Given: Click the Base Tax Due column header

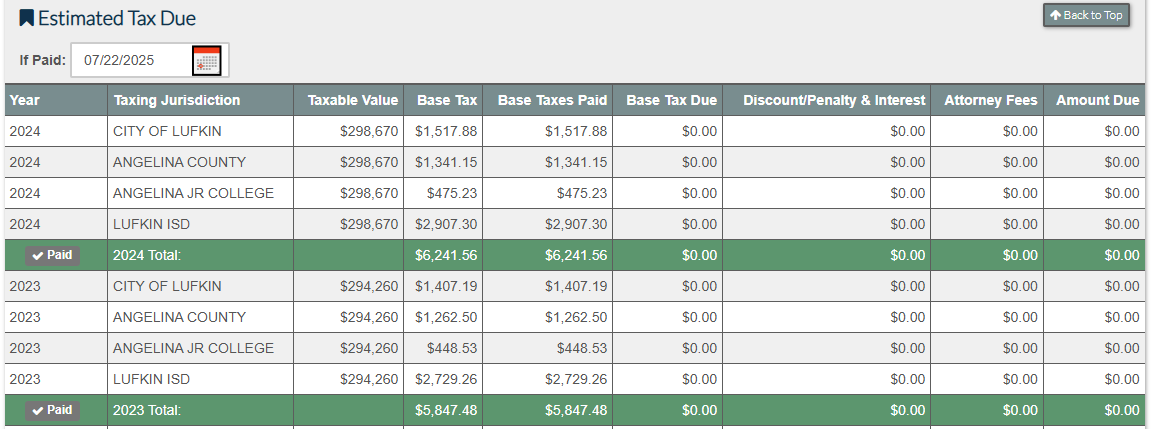Looking at the screenshot, I should 671,100.
